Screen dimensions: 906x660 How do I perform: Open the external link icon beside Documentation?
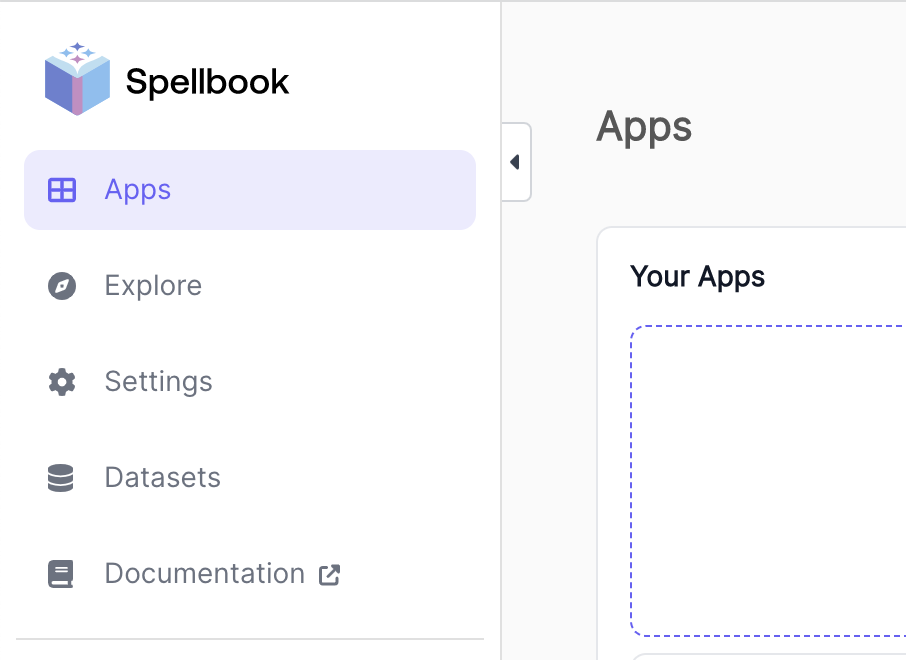tap(331, 575)
